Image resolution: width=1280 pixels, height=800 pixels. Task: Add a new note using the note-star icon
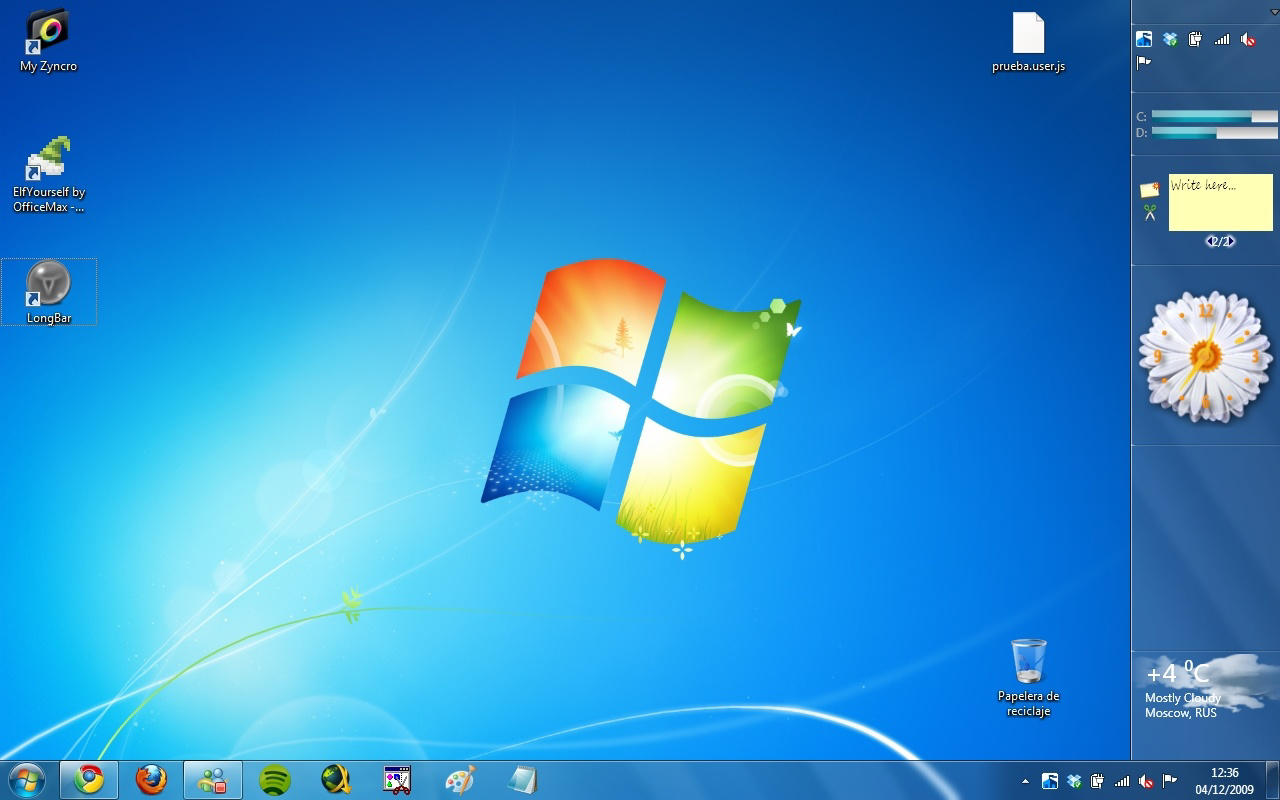(x=1150, y=190)
